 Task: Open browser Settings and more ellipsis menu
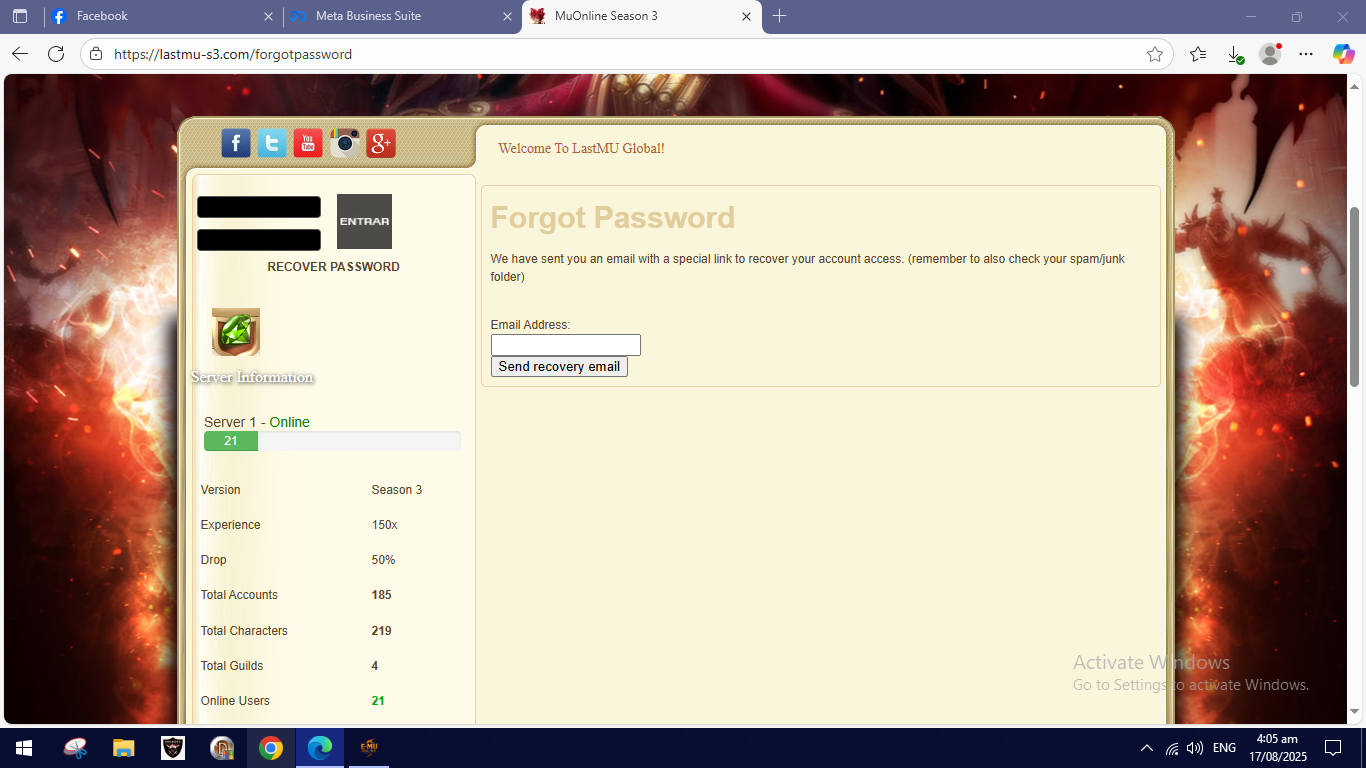[x=1306, y=54]
